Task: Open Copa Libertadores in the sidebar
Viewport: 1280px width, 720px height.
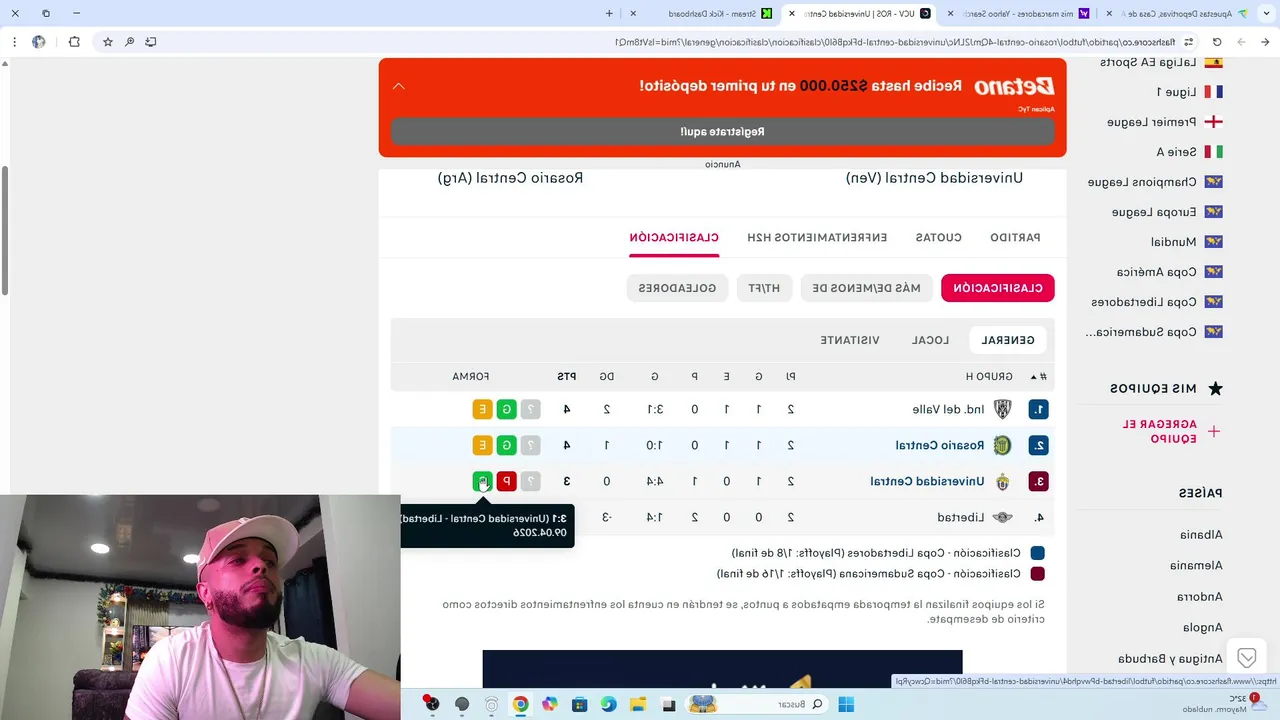Action: point(1144,302)
